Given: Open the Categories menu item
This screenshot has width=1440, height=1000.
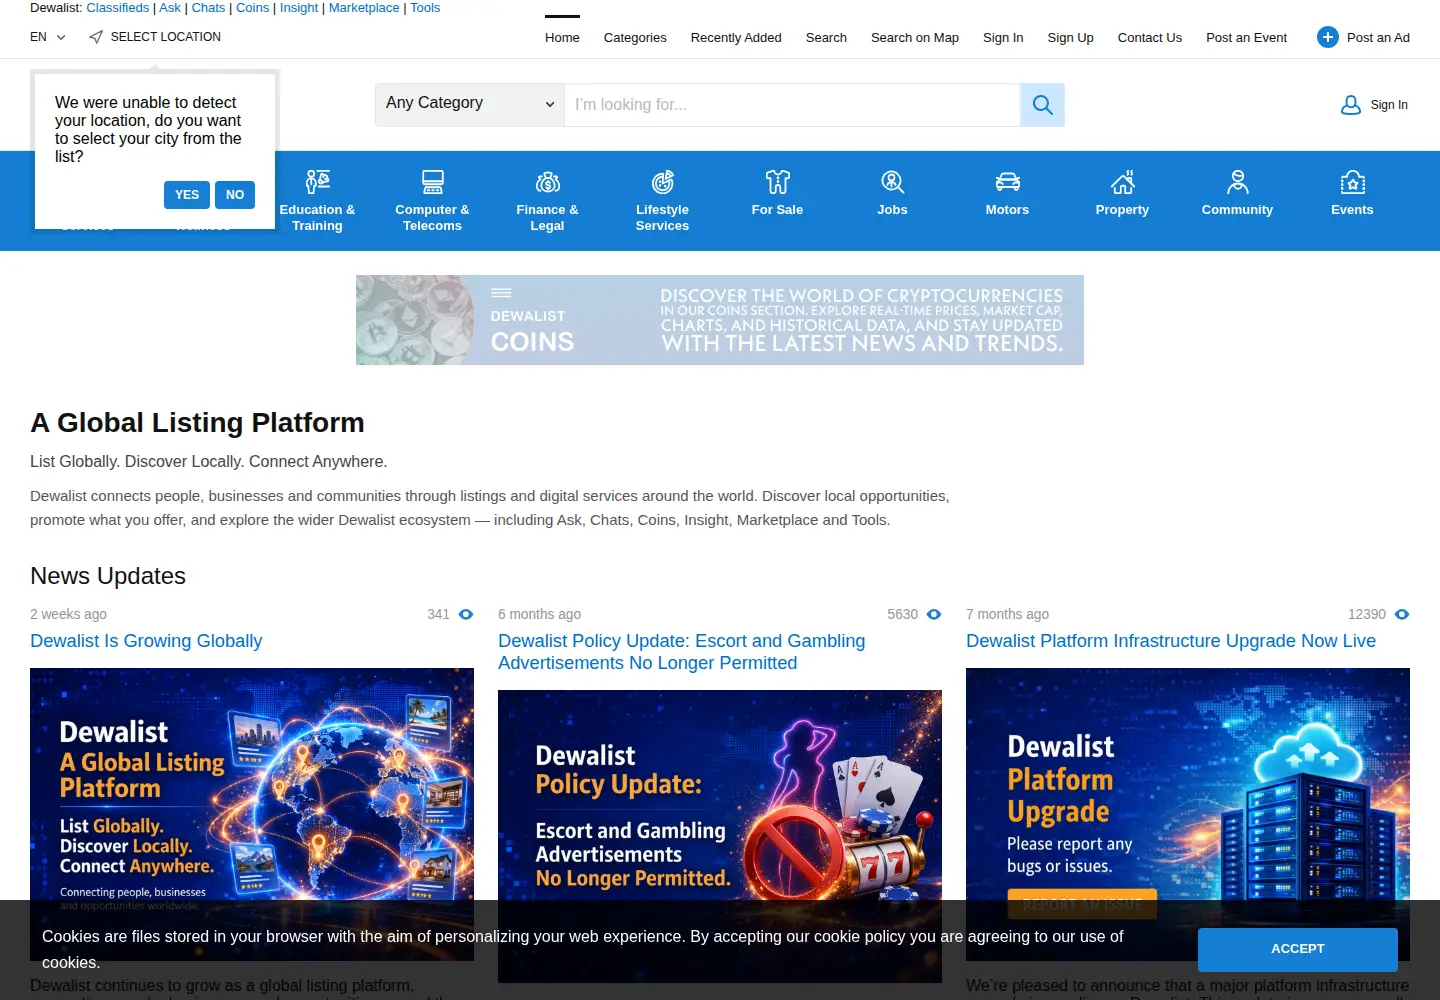Looking at the screenshot, I should point(635,37).
